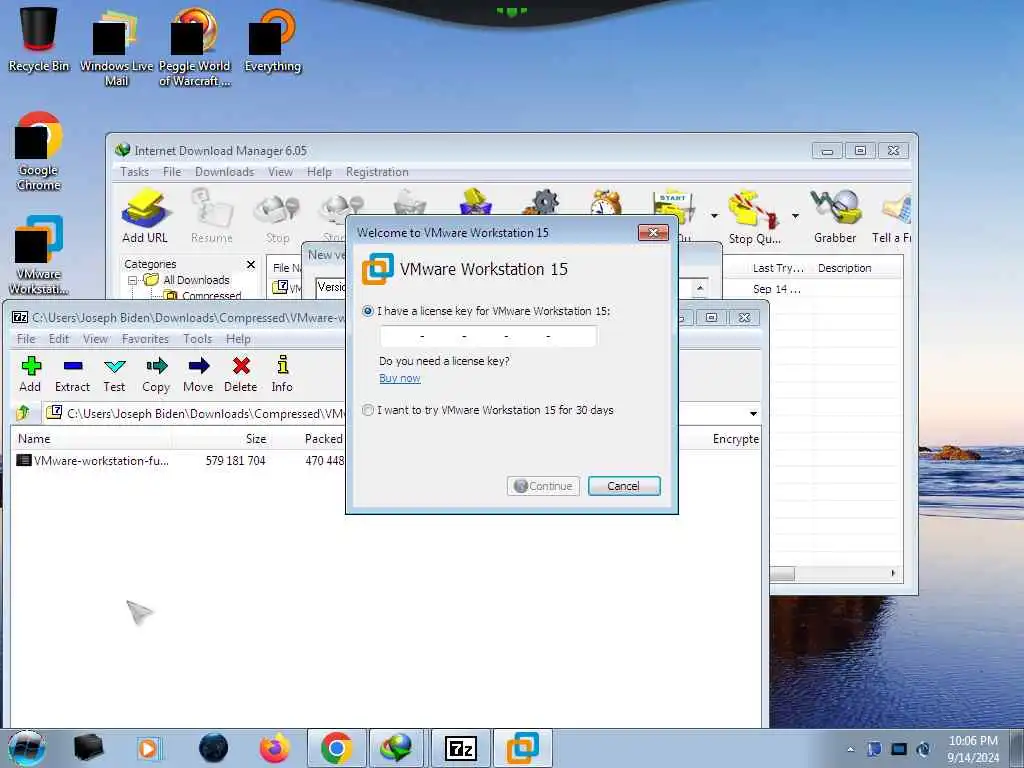Click Tell a Friend icon in IDM toolbar

coord(892,216)
